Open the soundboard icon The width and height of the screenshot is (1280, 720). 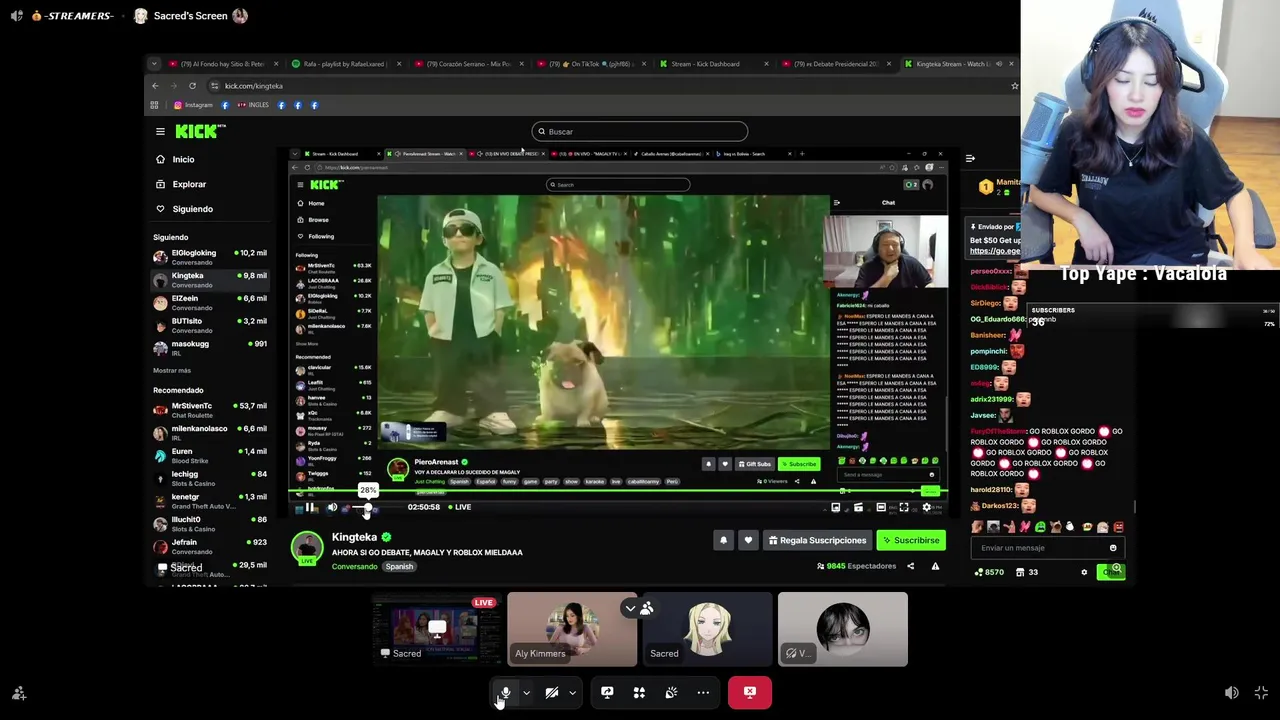[x=671, y=692]
